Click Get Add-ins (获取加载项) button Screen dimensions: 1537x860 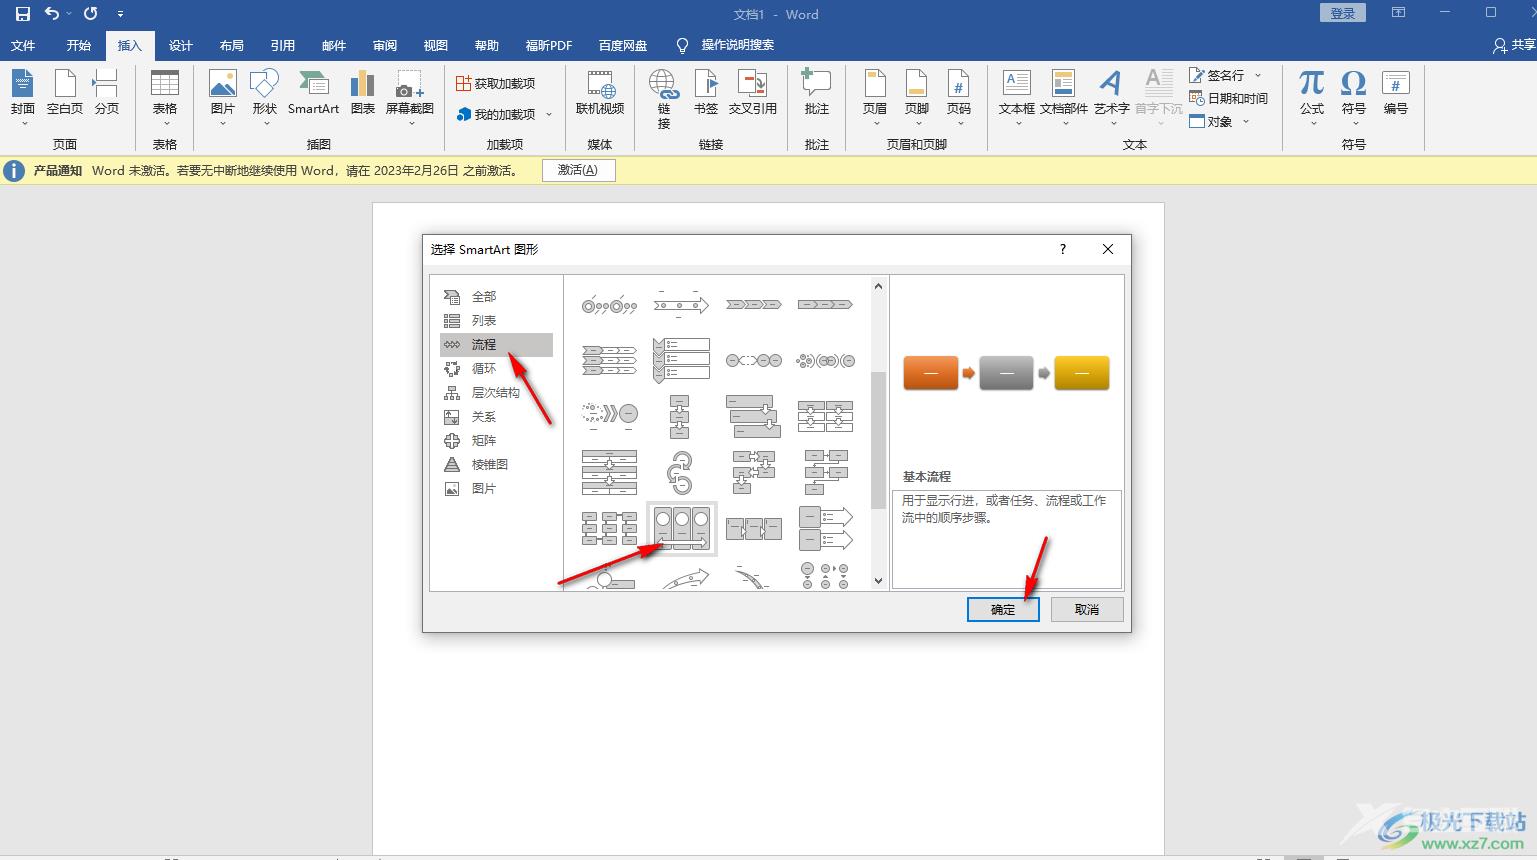click(496, 83)
